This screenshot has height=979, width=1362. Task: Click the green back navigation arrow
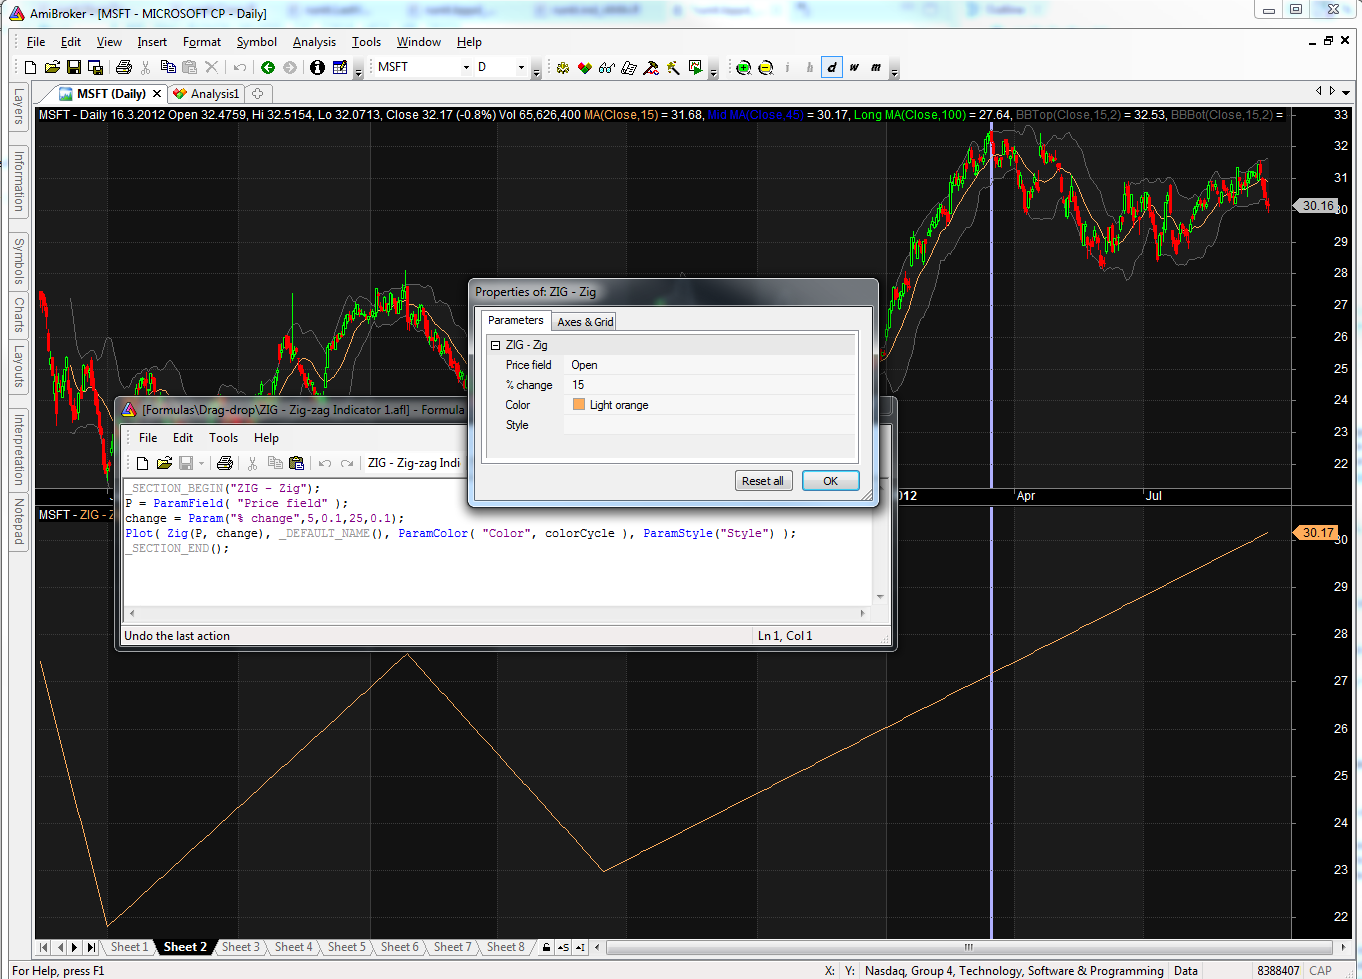click(x=268, y=68)
